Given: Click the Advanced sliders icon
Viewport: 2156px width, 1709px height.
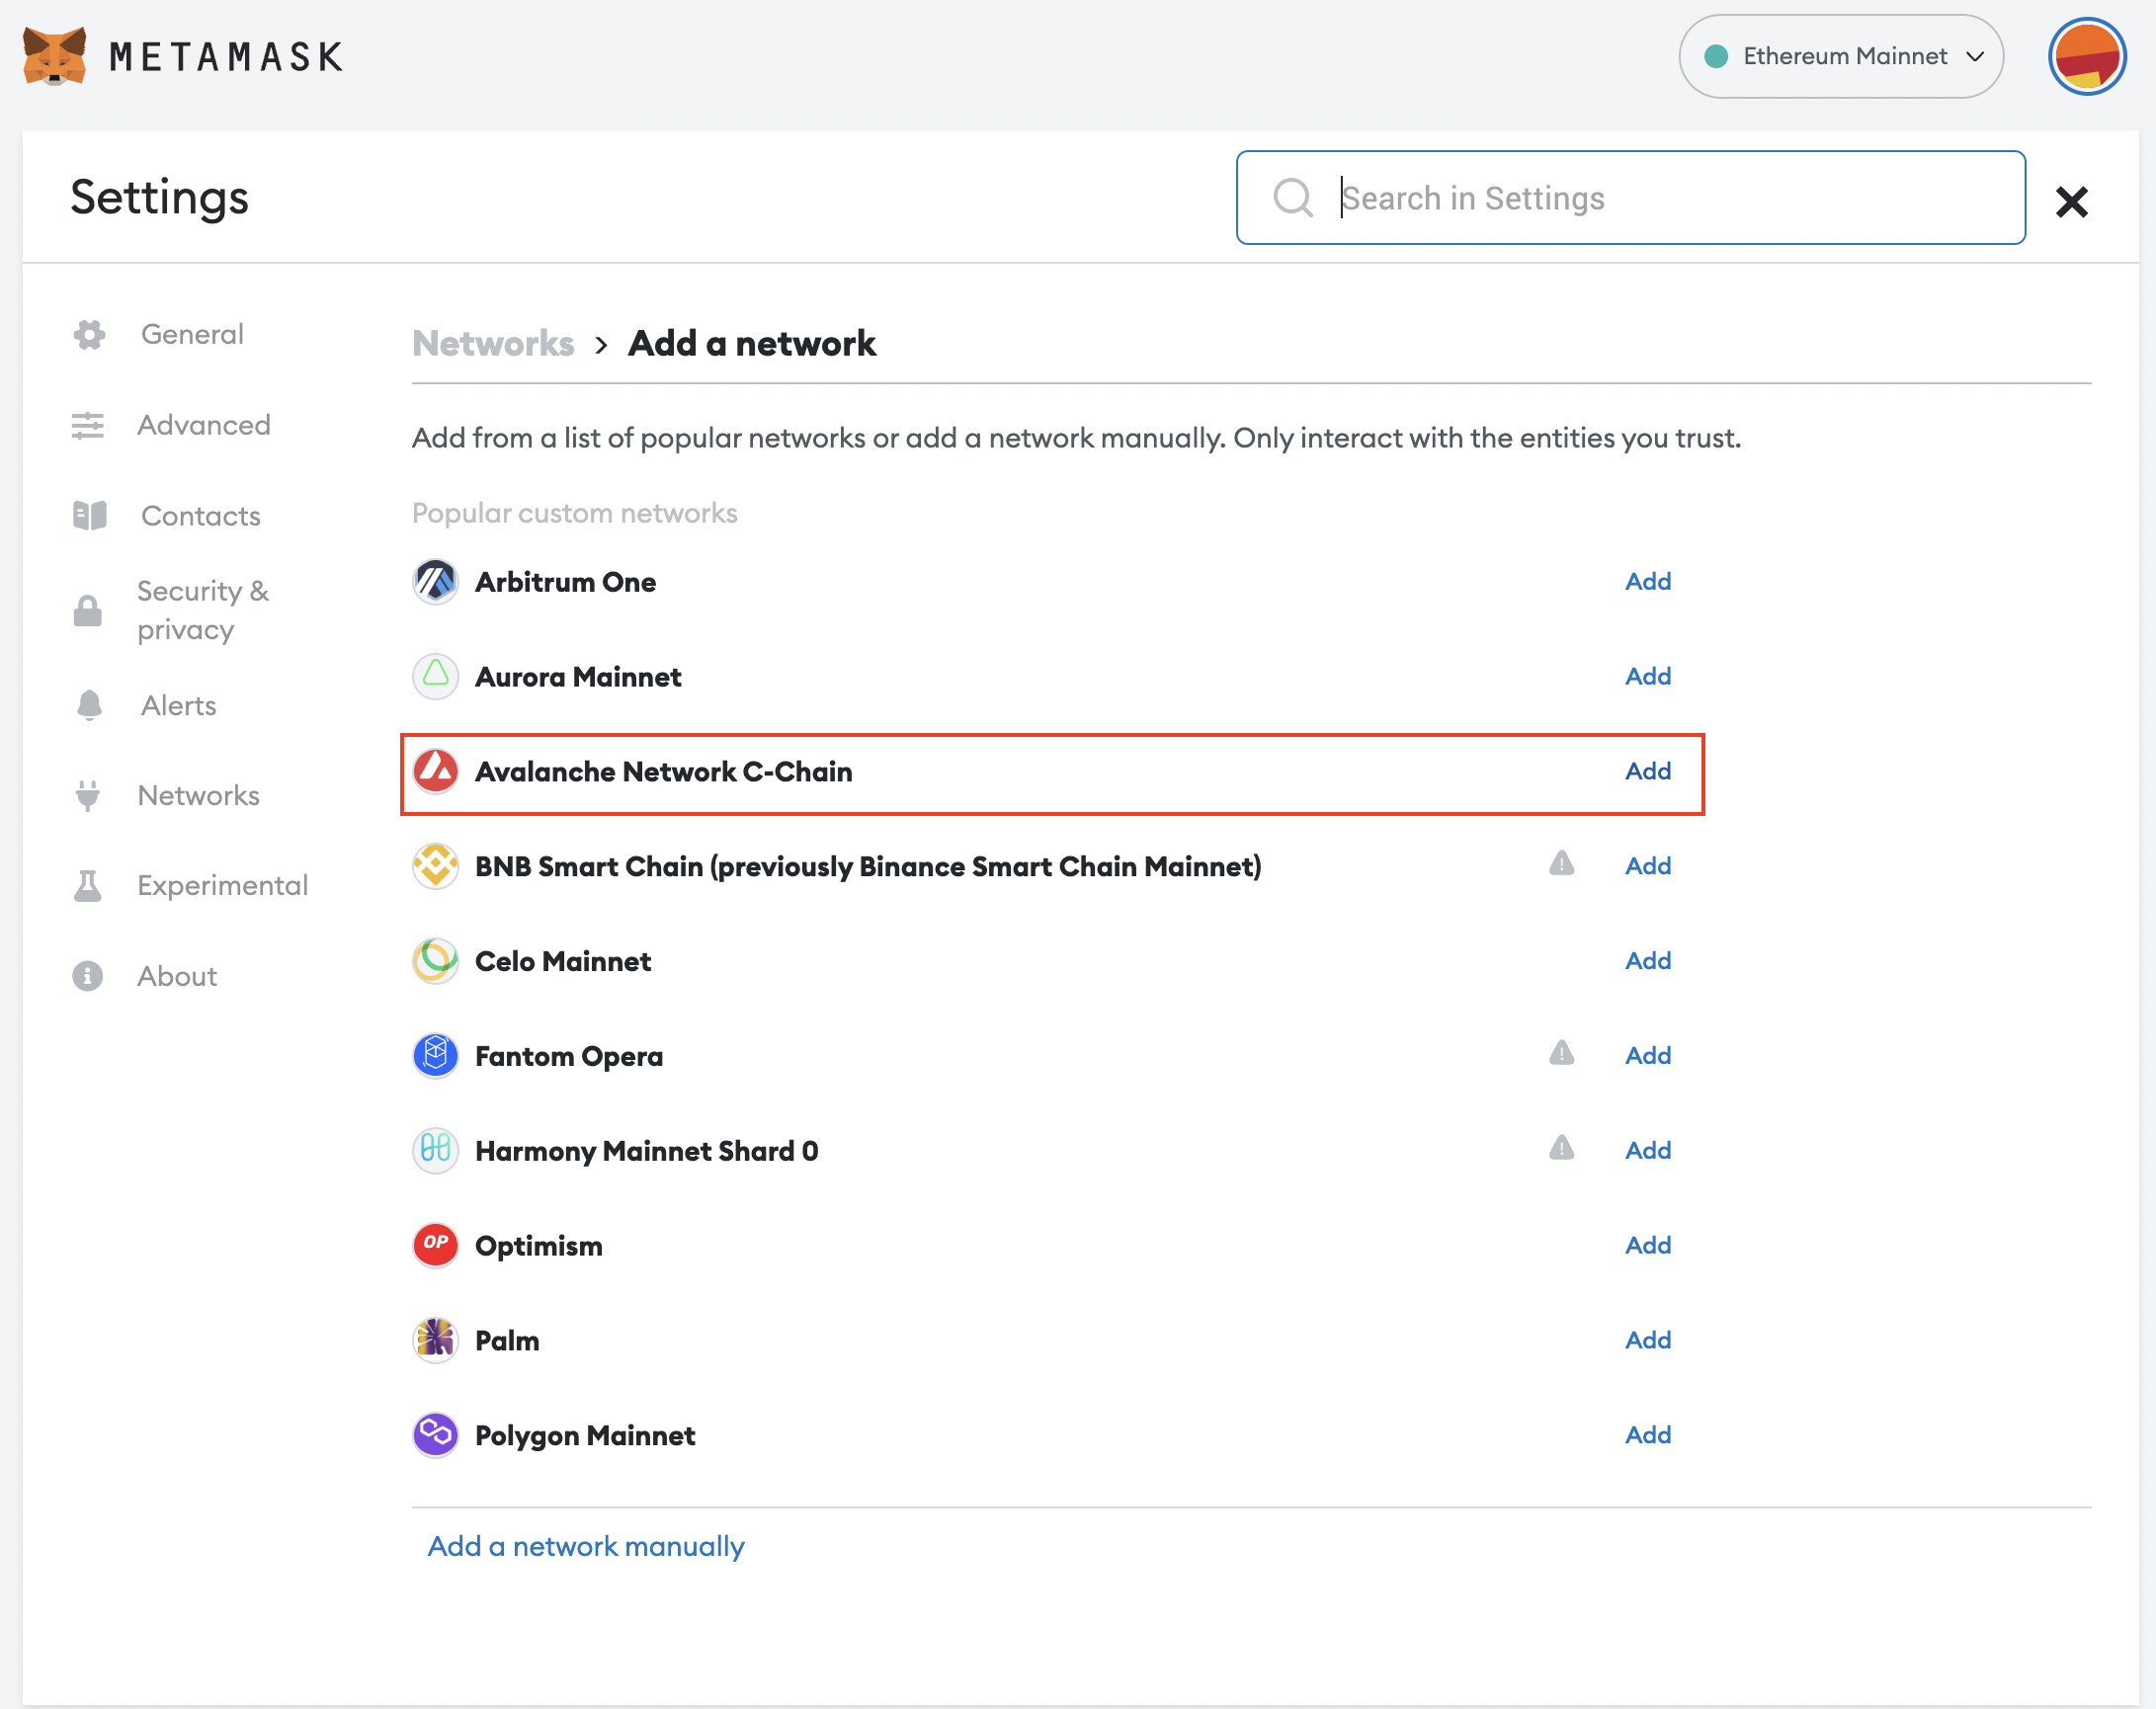Looking at the screenshot, I should click(88, 425).
